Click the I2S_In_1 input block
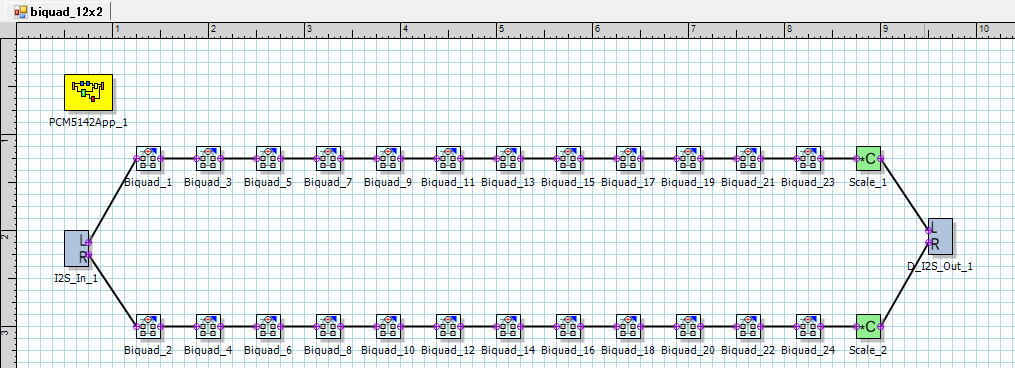 coord(76,248)
